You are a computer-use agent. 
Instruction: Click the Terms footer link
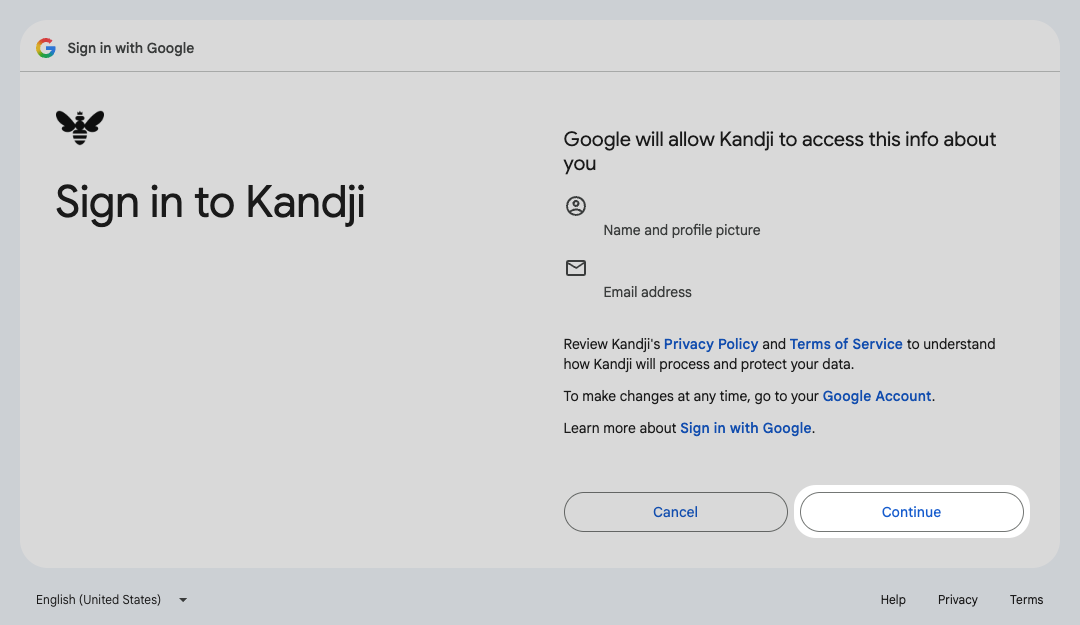click(x=1026, y=600)
